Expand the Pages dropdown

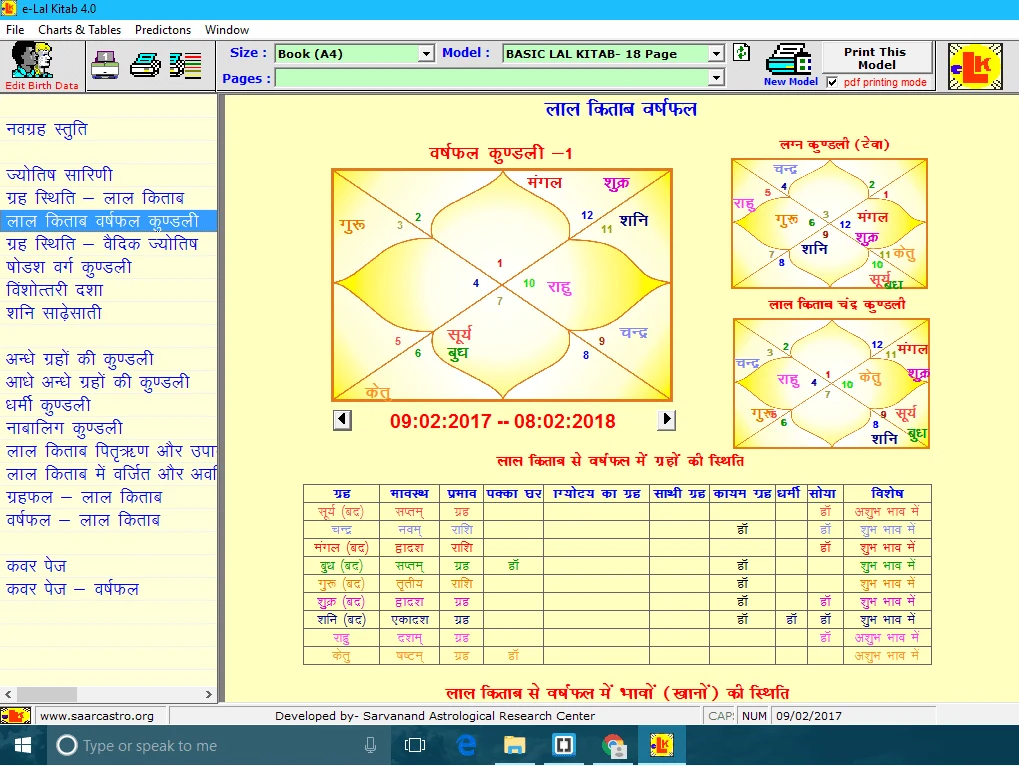716,78
